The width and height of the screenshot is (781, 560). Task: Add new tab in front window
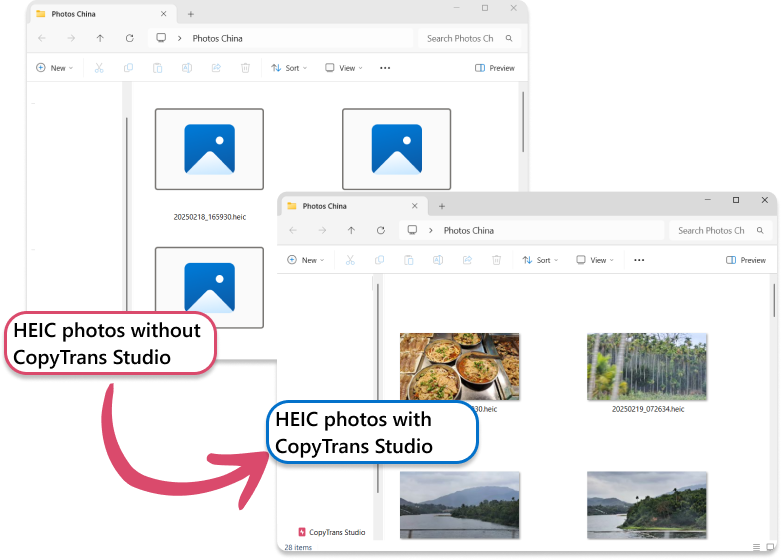442,206
